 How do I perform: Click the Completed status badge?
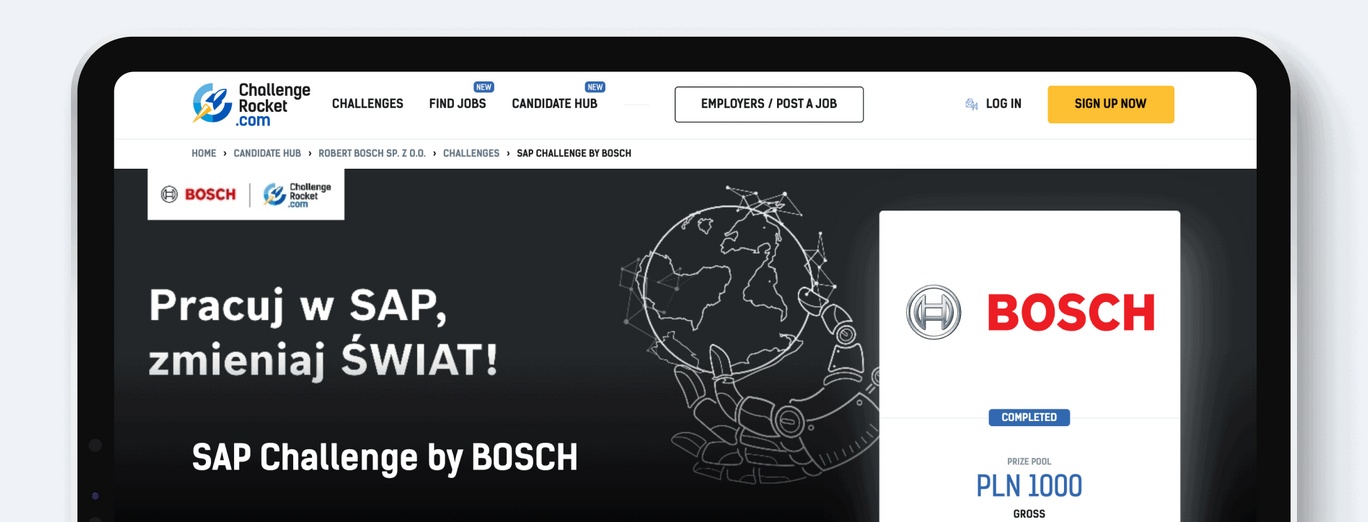coord(1029,417)
